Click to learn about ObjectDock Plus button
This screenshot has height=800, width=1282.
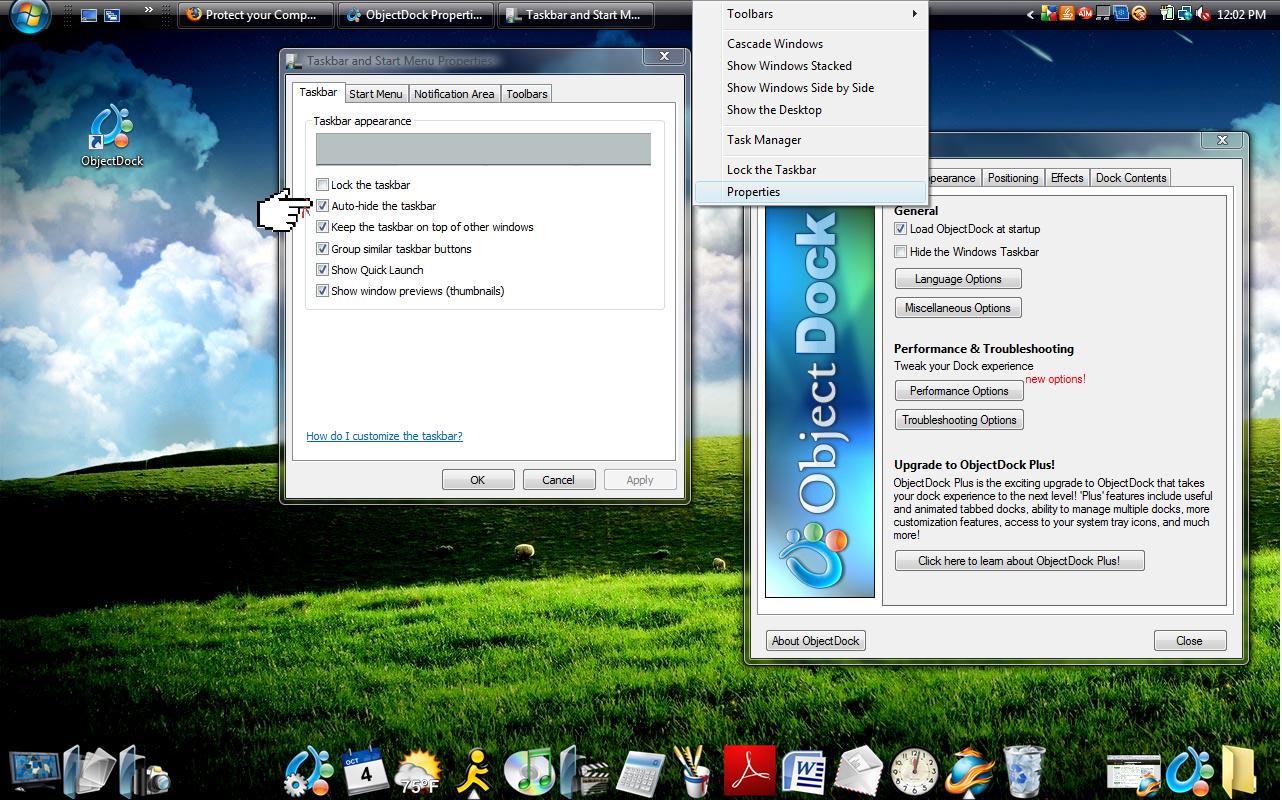click(1019, 561)
